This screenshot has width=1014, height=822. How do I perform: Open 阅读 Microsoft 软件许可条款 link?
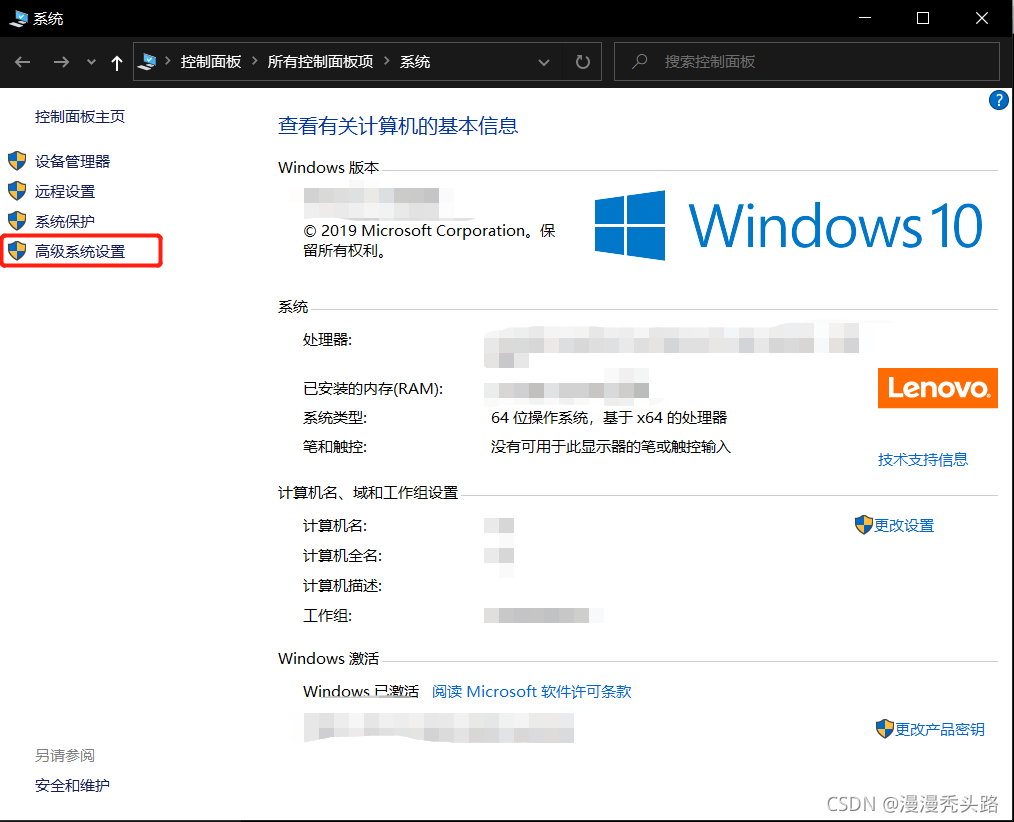click(x=532, y=691)
